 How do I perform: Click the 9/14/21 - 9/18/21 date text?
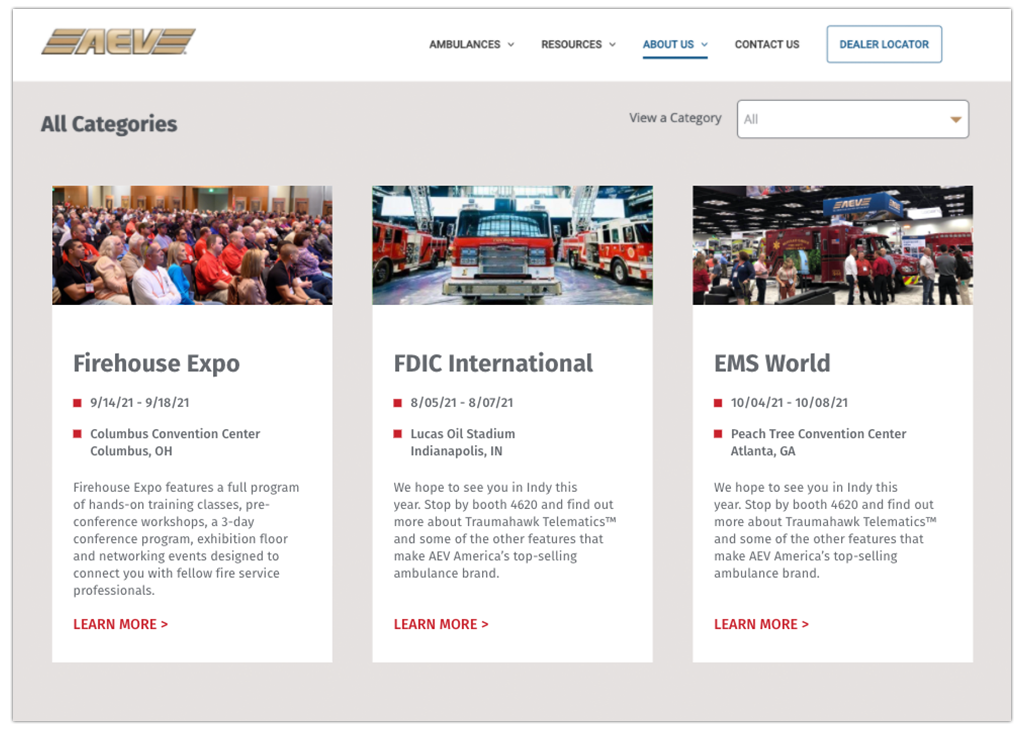click(140, 403)
